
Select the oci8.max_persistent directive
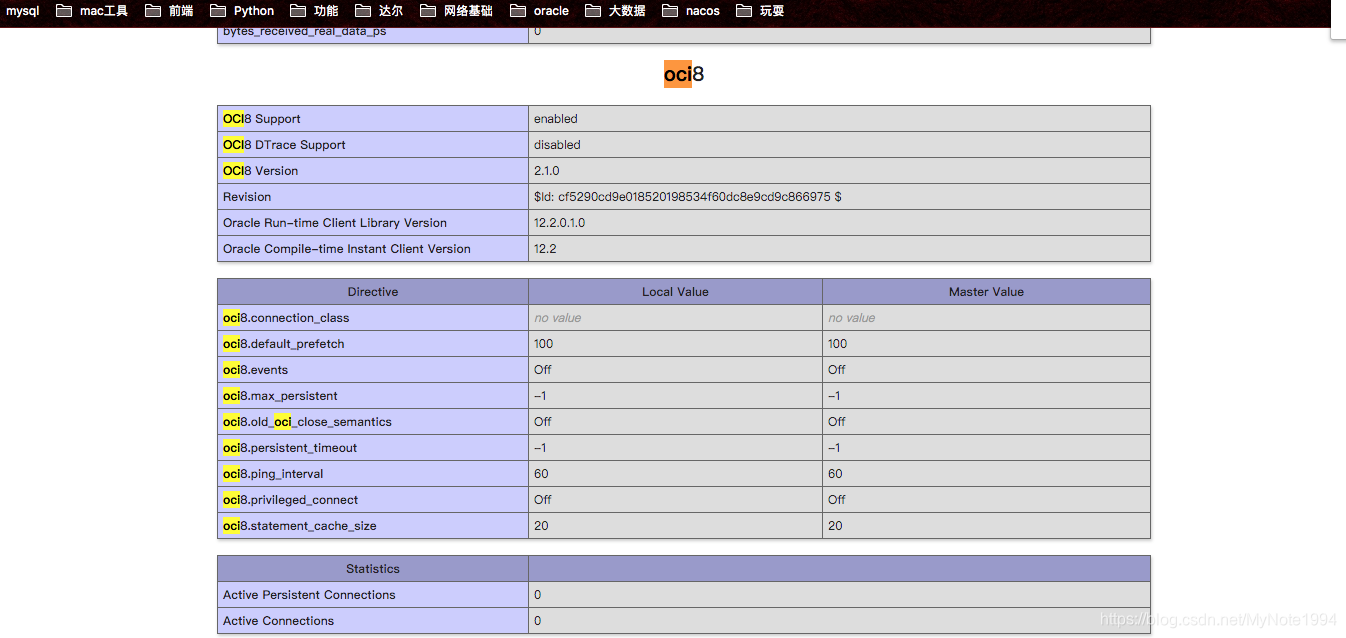pyautogui.click(x=280, y=396)
